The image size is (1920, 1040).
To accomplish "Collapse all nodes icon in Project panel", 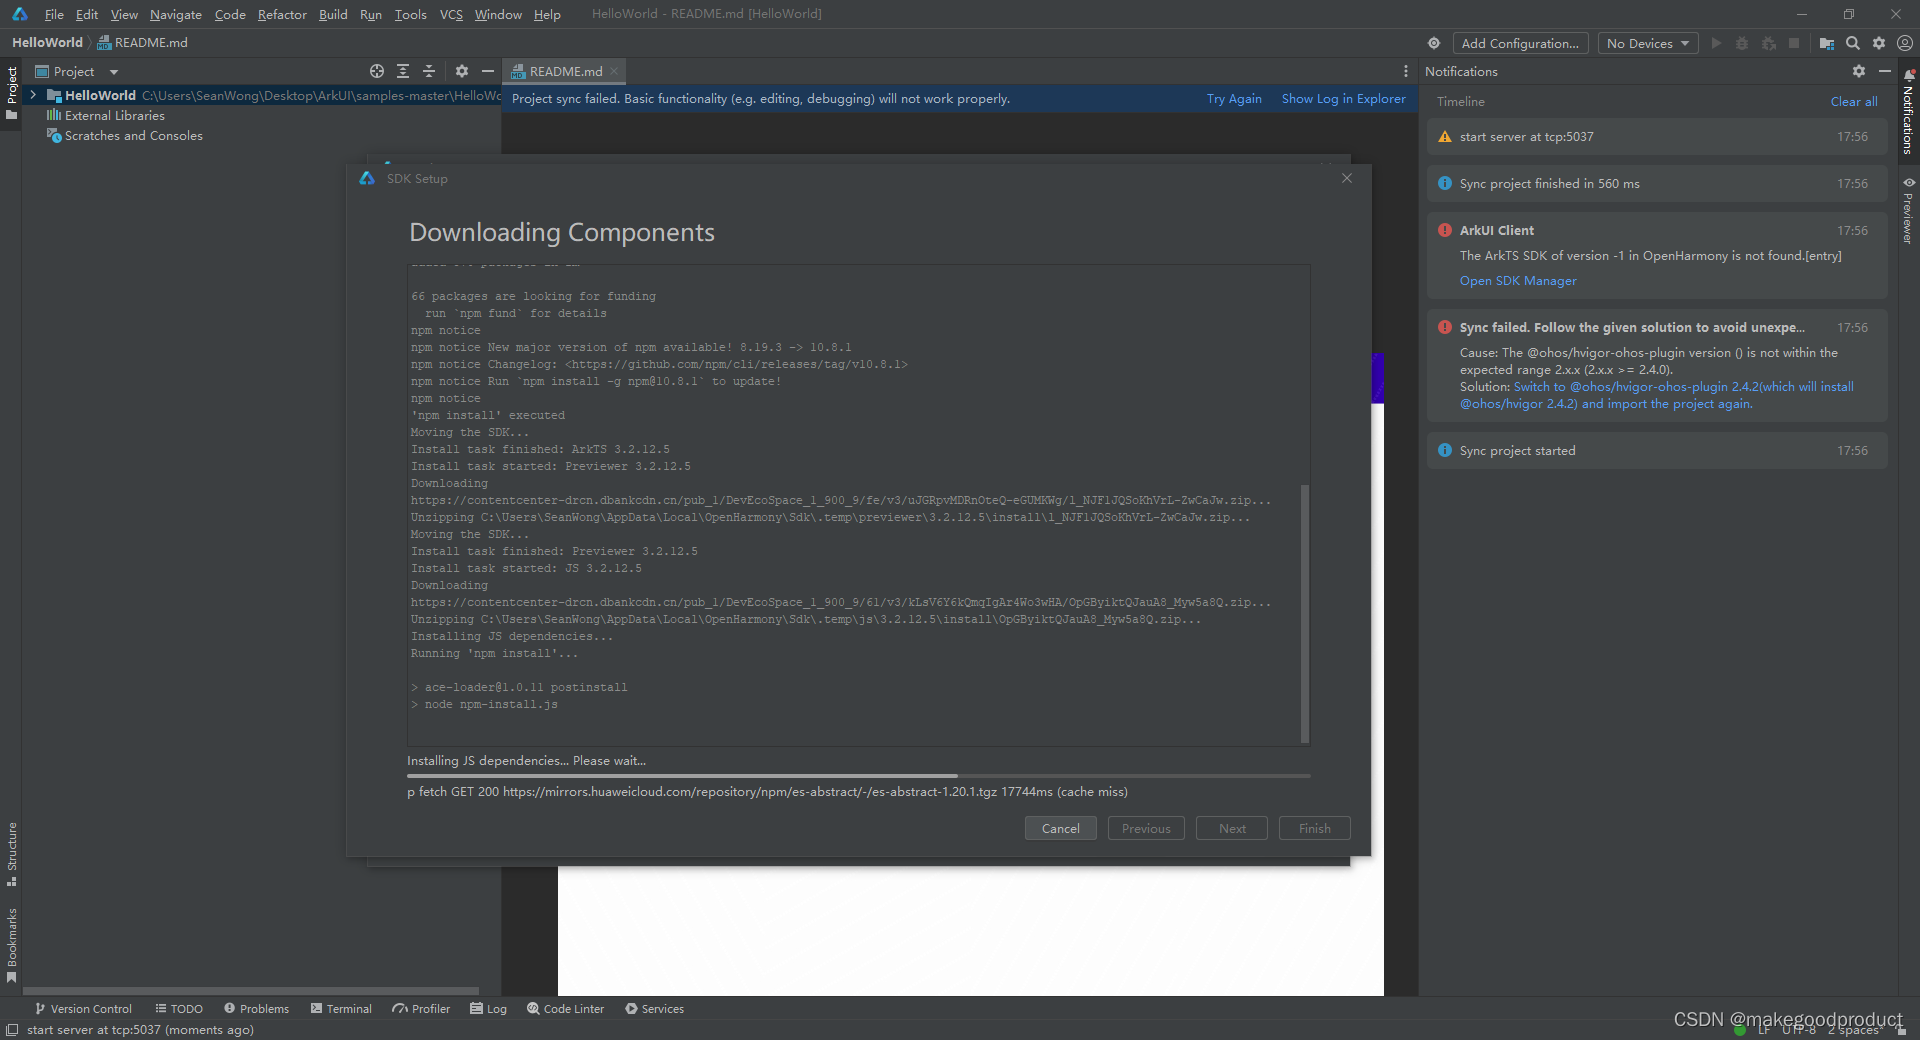I will point(429,71).
